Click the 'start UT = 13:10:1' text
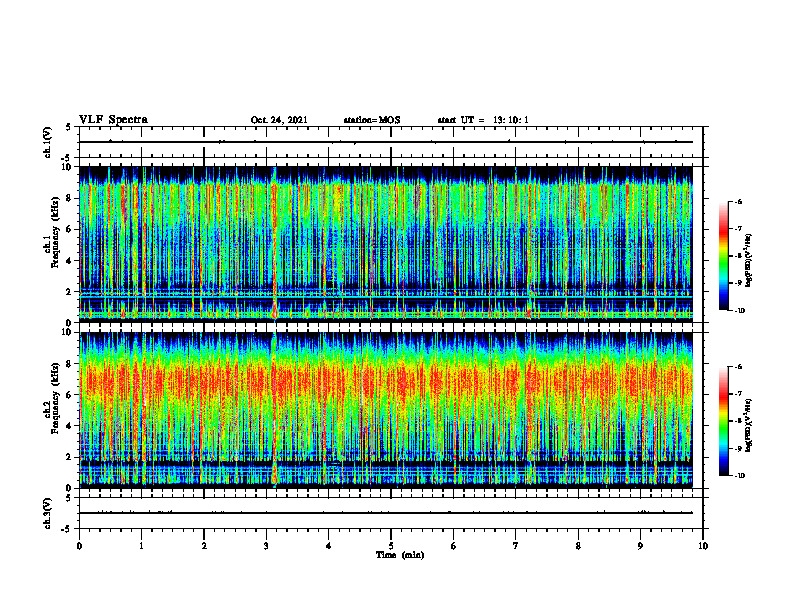This screenshot has width=792, height=612. coord(483,120)
